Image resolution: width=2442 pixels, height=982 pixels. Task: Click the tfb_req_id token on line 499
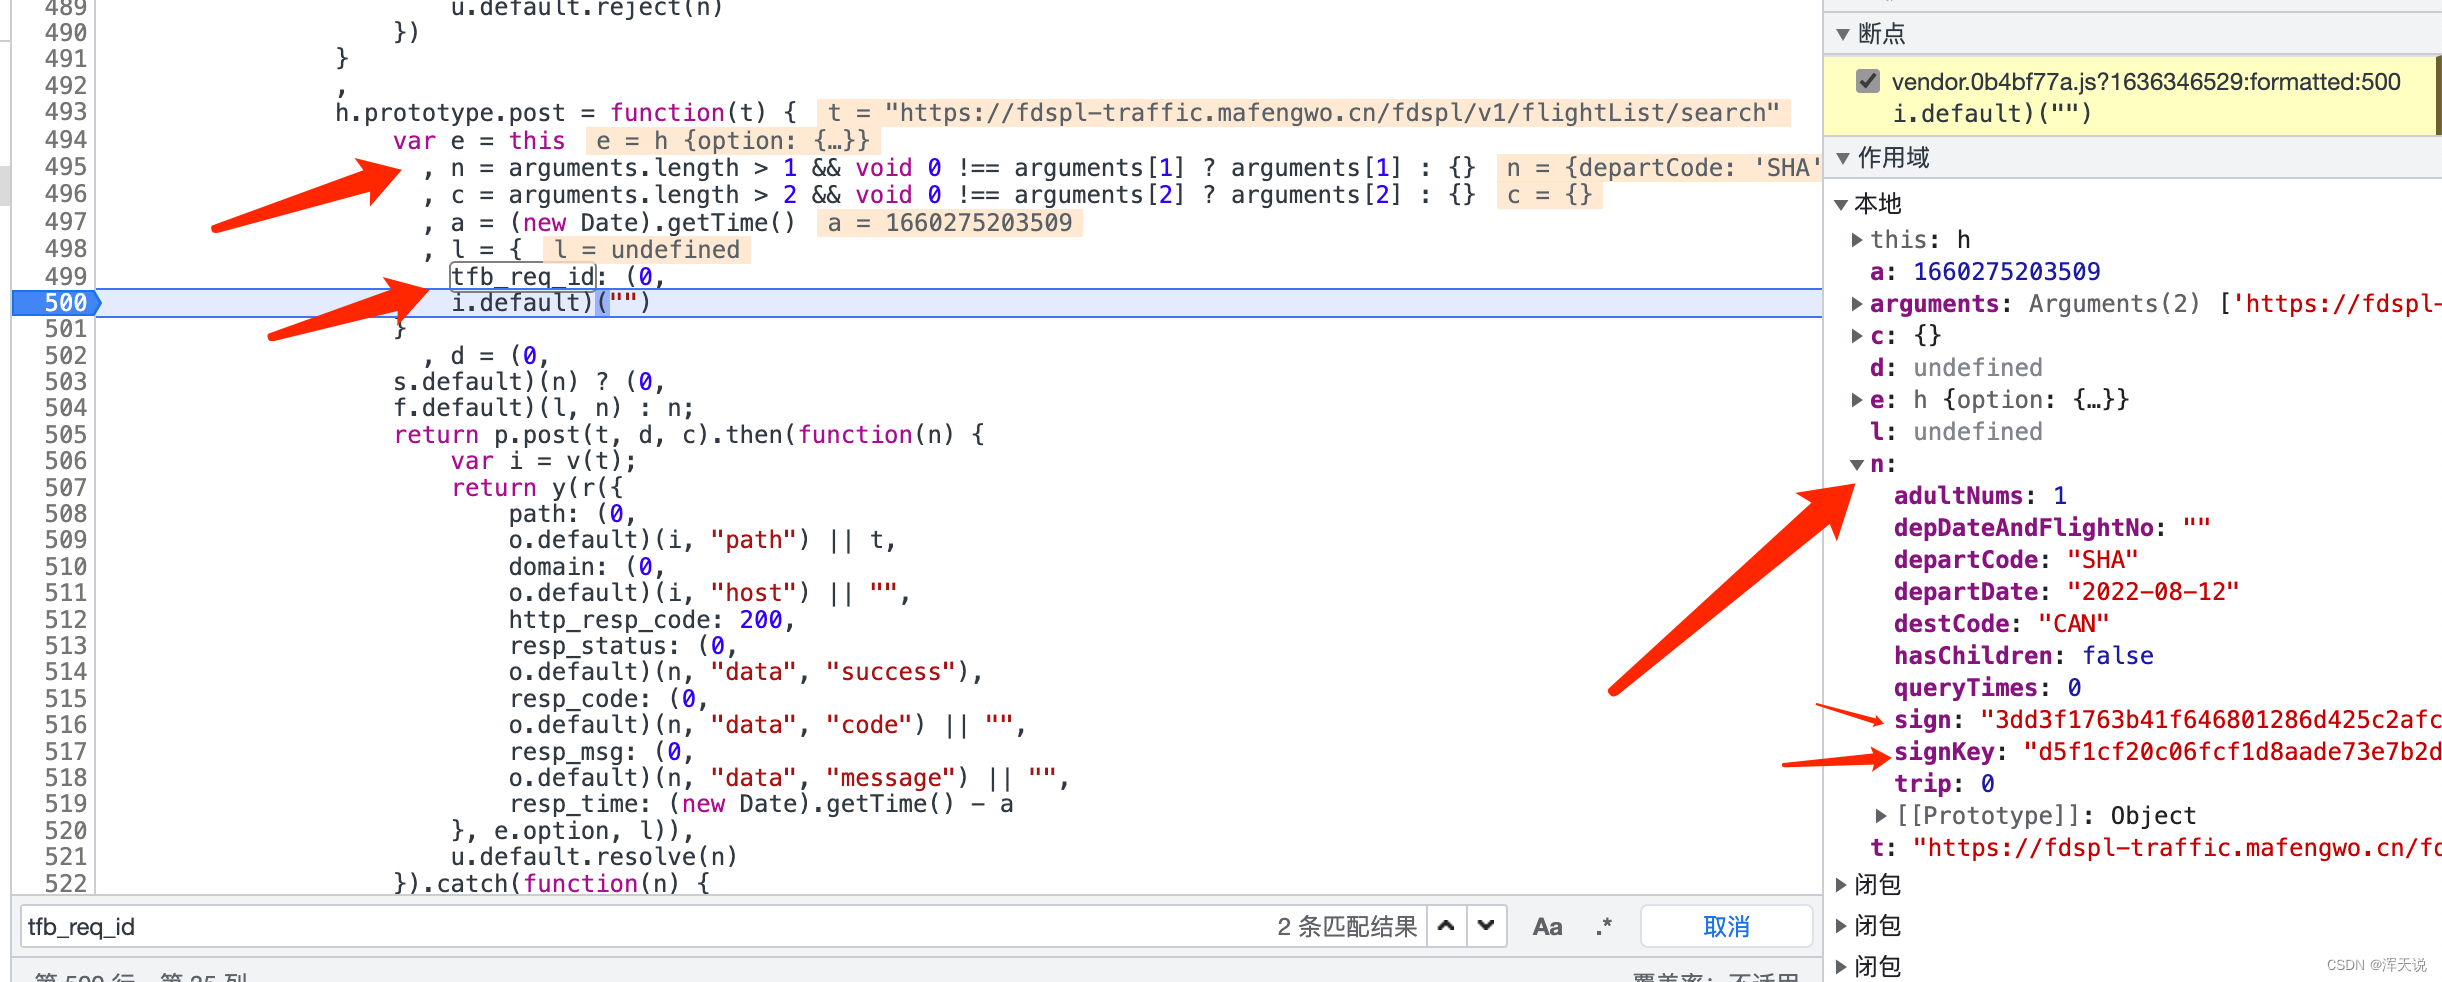tap(523, 276)
